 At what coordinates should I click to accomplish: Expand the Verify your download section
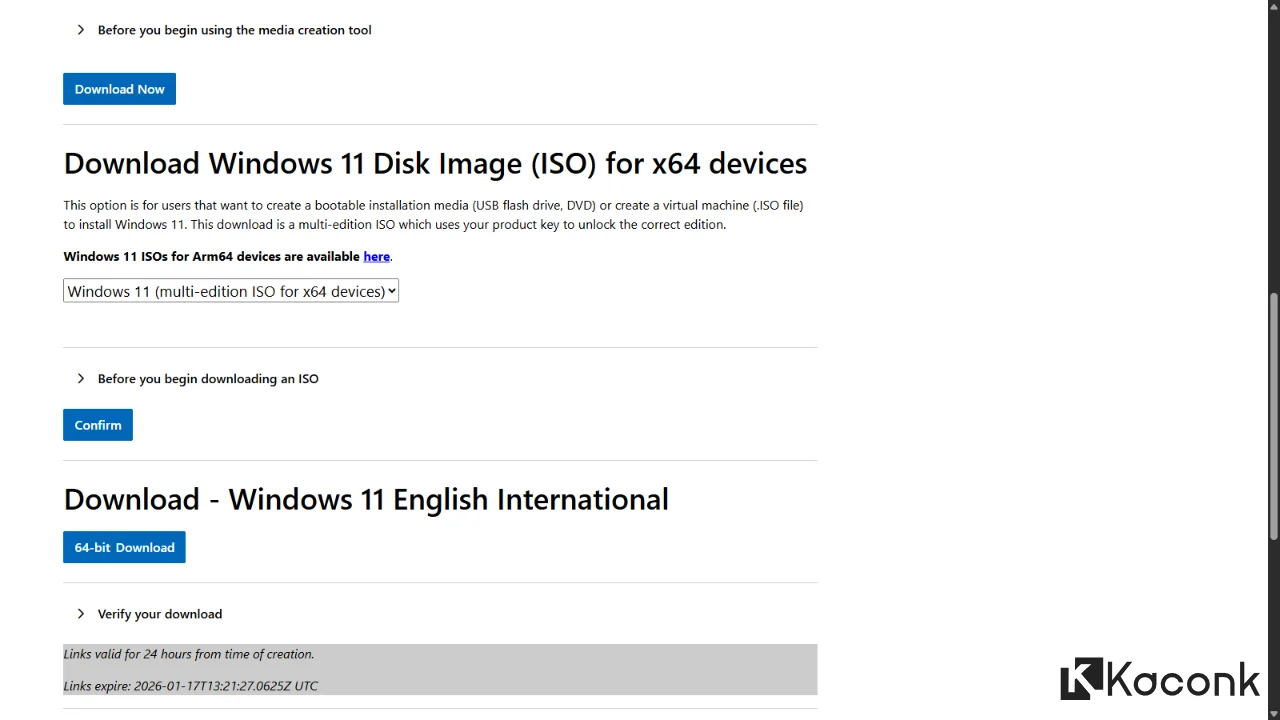coord(160,613)
